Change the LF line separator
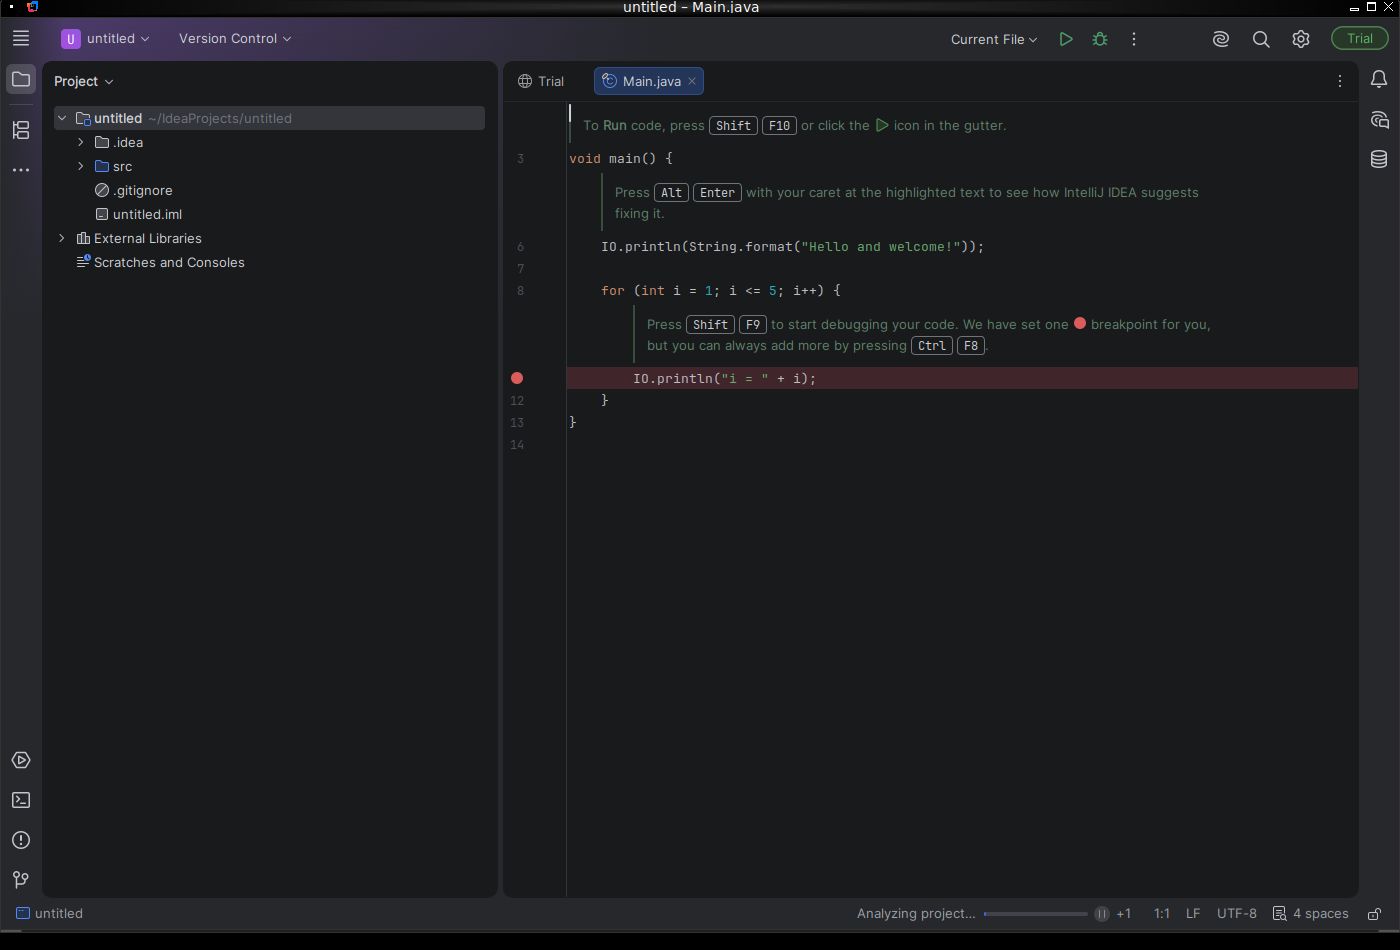This screenshot has height=950, width=1400. coord(1193,914)
